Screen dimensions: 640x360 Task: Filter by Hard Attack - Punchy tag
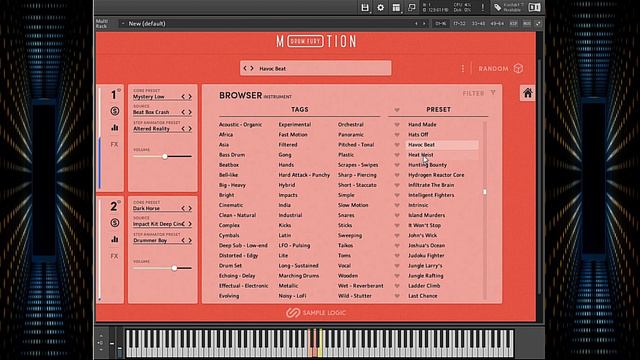304,175
